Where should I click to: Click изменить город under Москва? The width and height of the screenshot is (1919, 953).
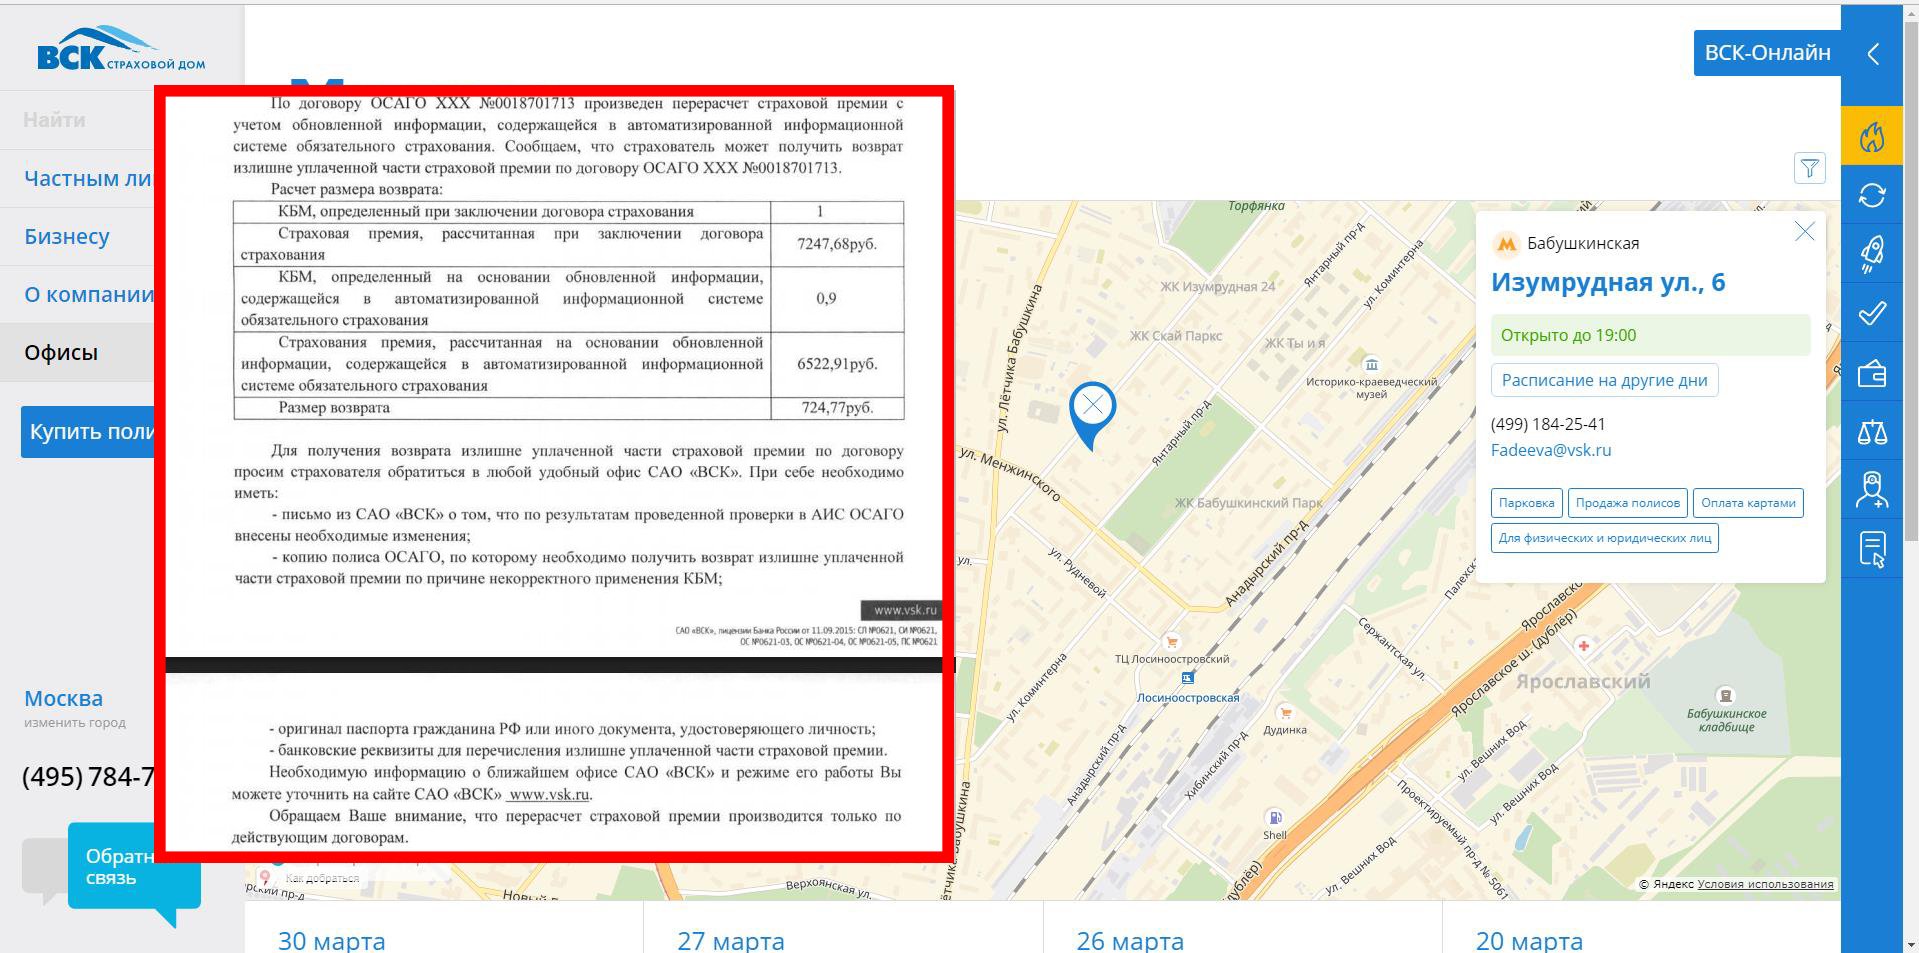[75, 723]
